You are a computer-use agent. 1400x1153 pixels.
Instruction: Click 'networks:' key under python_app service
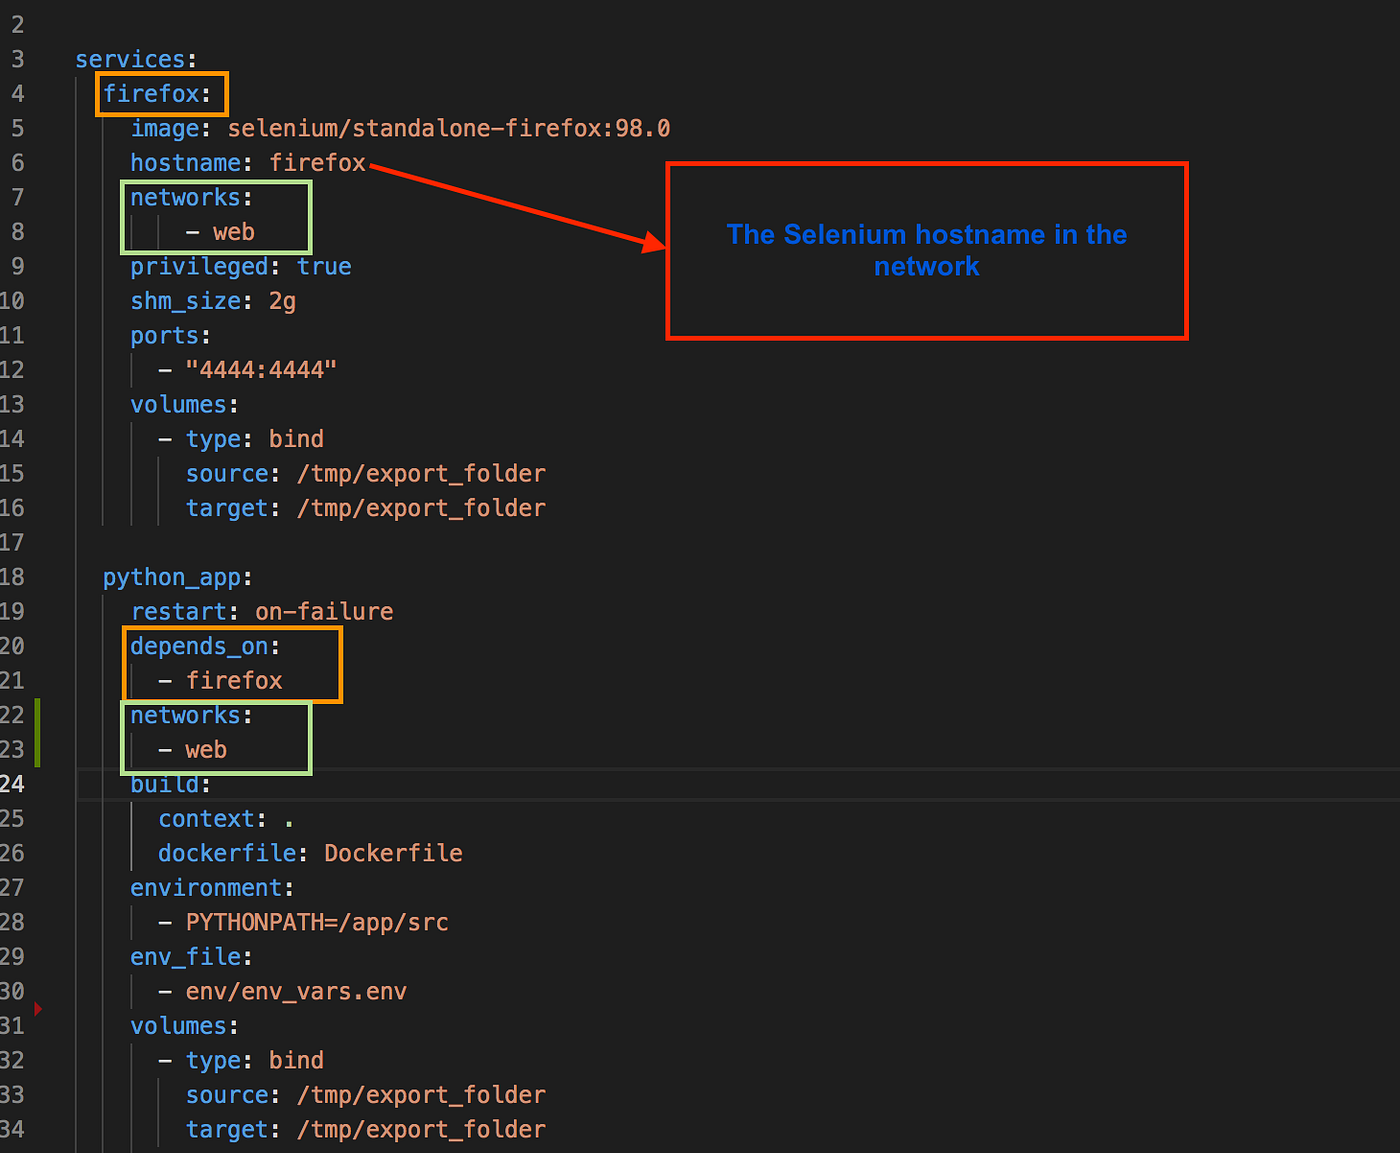click(191, 716)
